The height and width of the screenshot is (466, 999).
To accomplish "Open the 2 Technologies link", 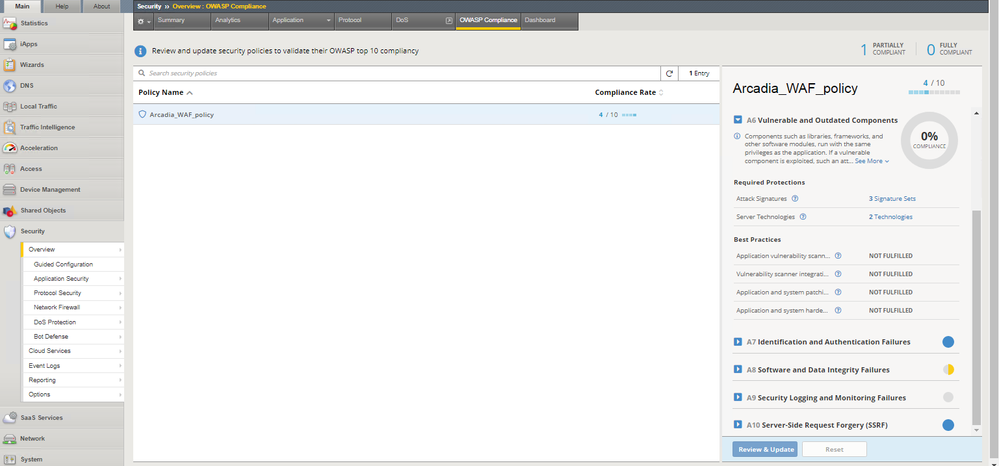I will pos(890,217).
